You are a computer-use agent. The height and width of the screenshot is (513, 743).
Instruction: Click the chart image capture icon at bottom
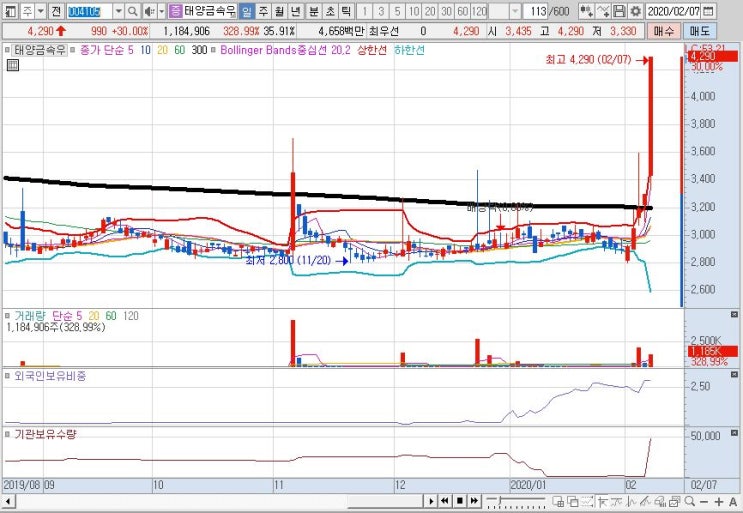[x=675, y=501]
